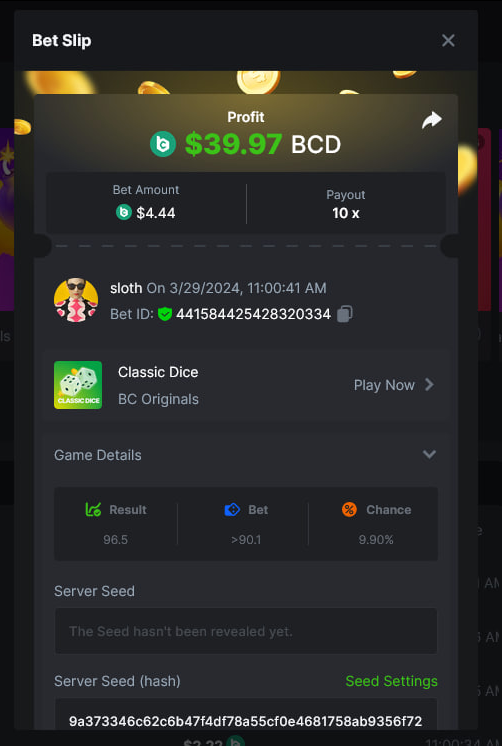Click the BCD coin icon beside profit
This screenshot has width=502, height=746.
point(163,144)
